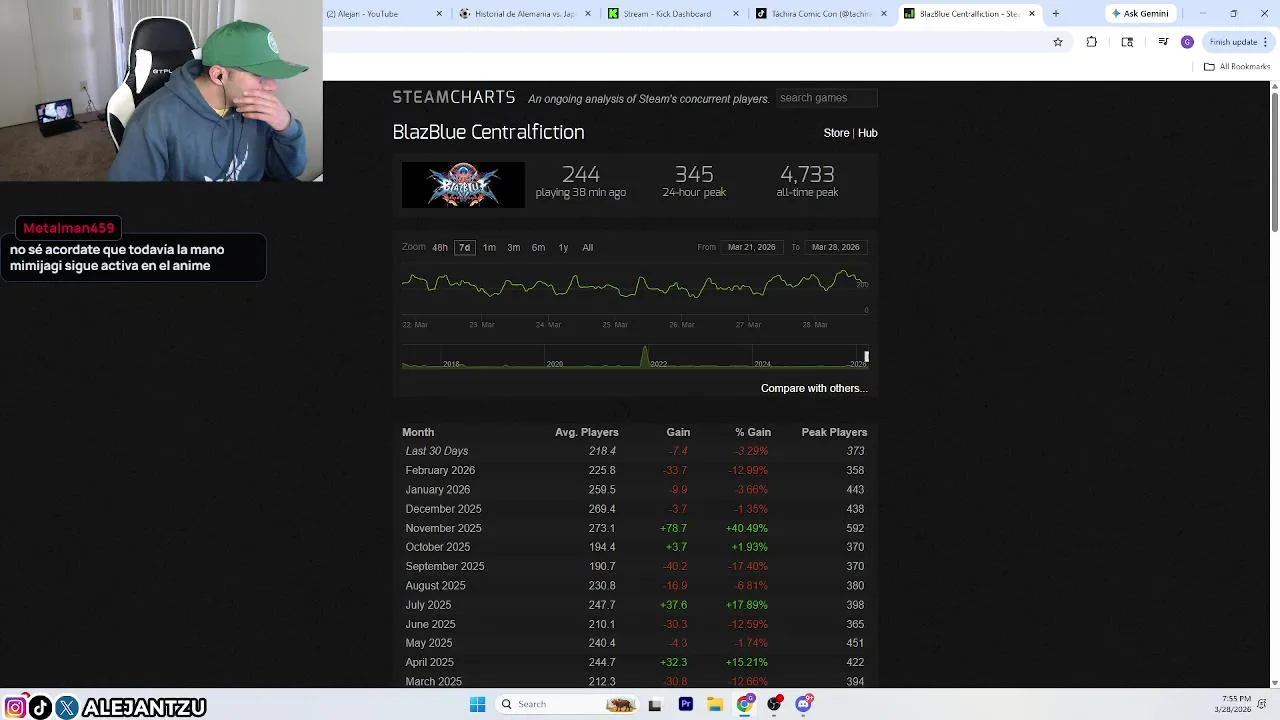Open OBS Studio from the taskbar
Image resolution: width=1280 pixels, height=720 pixels.
click(774, 704)
